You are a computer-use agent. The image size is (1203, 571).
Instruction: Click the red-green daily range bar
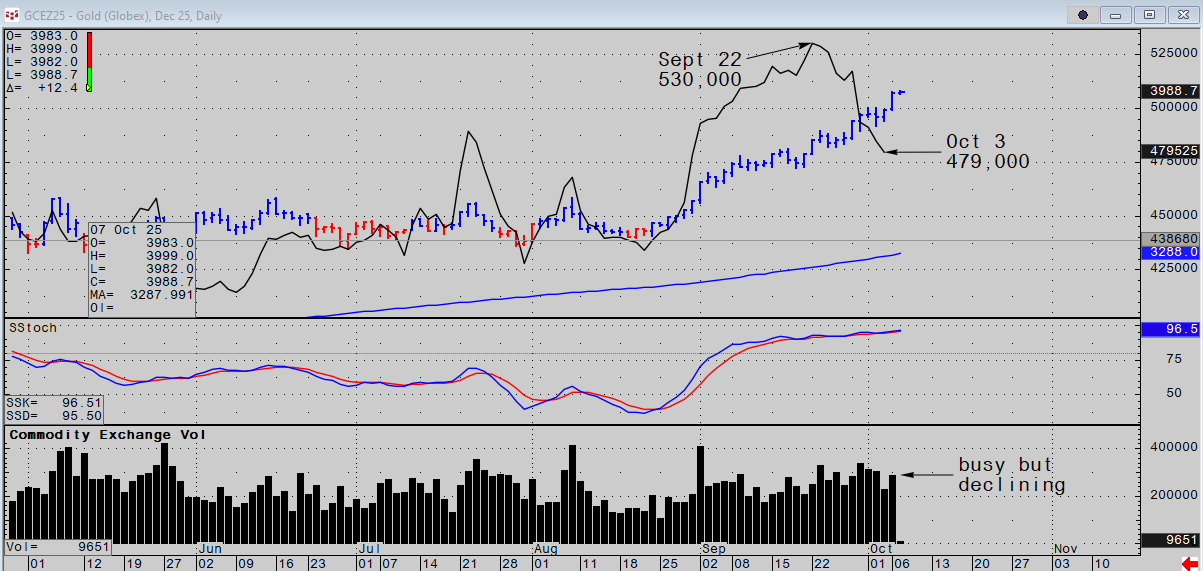point(89,62)
